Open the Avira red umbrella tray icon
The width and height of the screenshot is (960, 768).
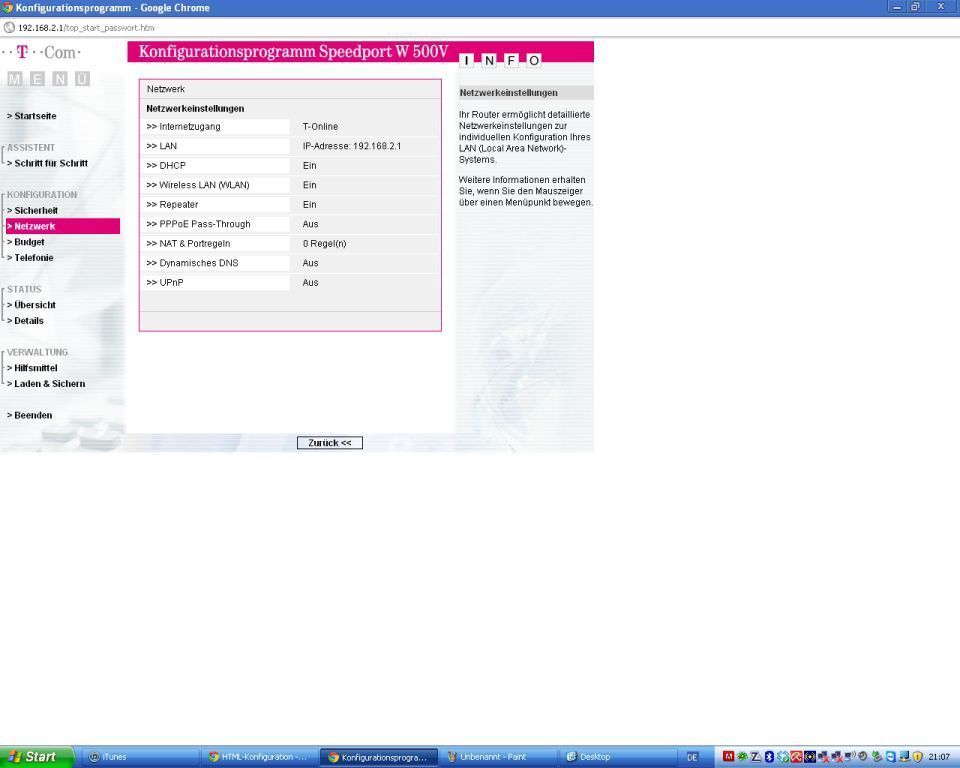[x=796, y=756]
